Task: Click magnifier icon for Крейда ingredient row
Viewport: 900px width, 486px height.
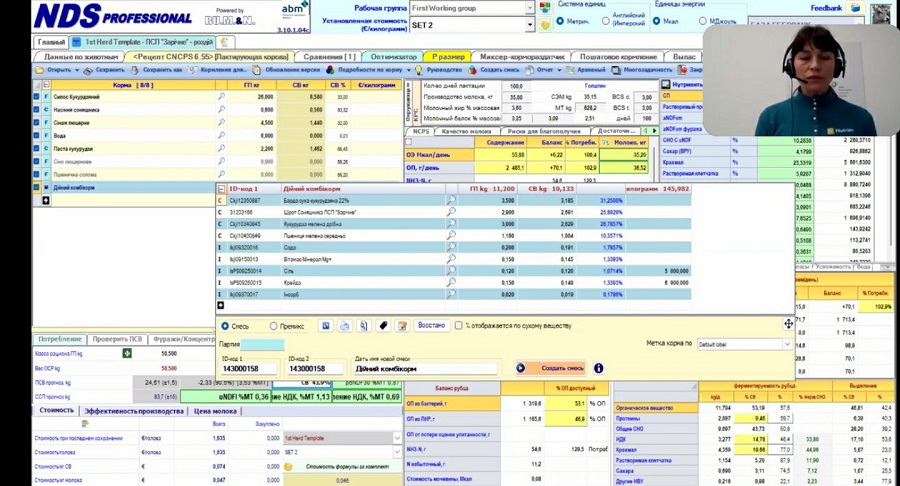Action: click(451, 282)
